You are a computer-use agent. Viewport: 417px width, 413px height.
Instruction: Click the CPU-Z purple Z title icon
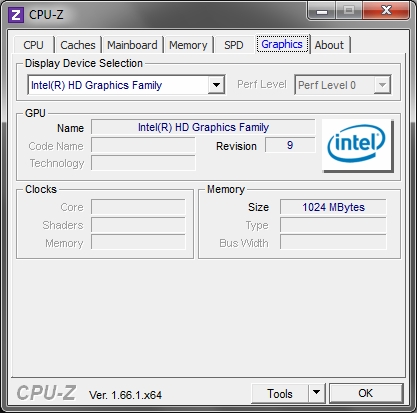point(16,15)
